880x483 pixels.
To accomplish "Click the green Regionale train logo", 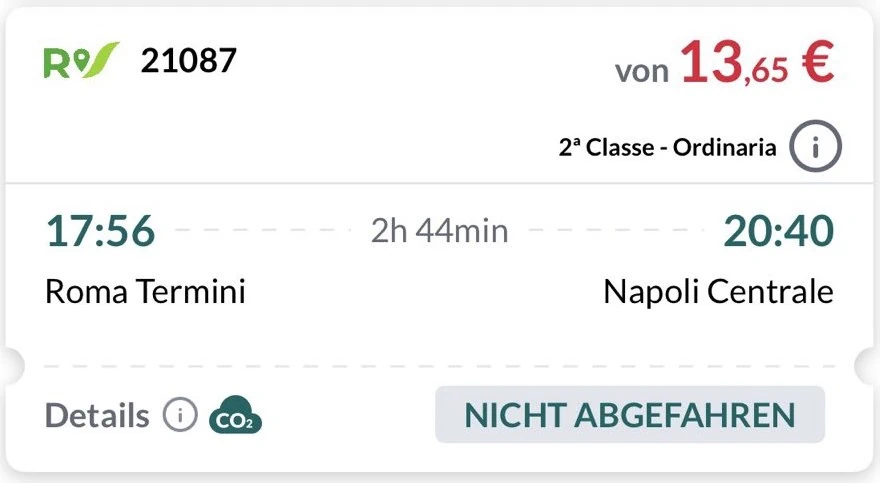I will point(81,62).
